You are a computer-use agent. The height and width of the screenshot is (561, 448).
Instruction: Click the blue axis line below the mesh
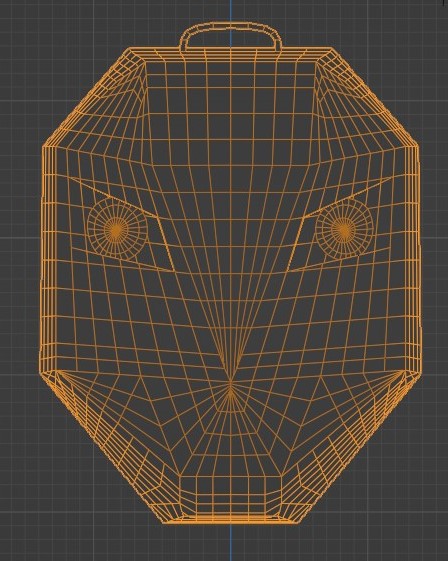pyautogui.click(x=231, y=543)
